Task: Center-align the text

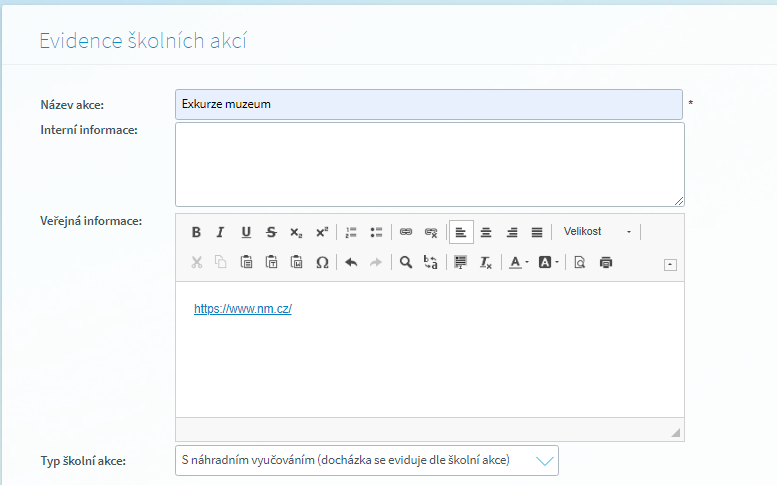Action: tap(486, 232)
